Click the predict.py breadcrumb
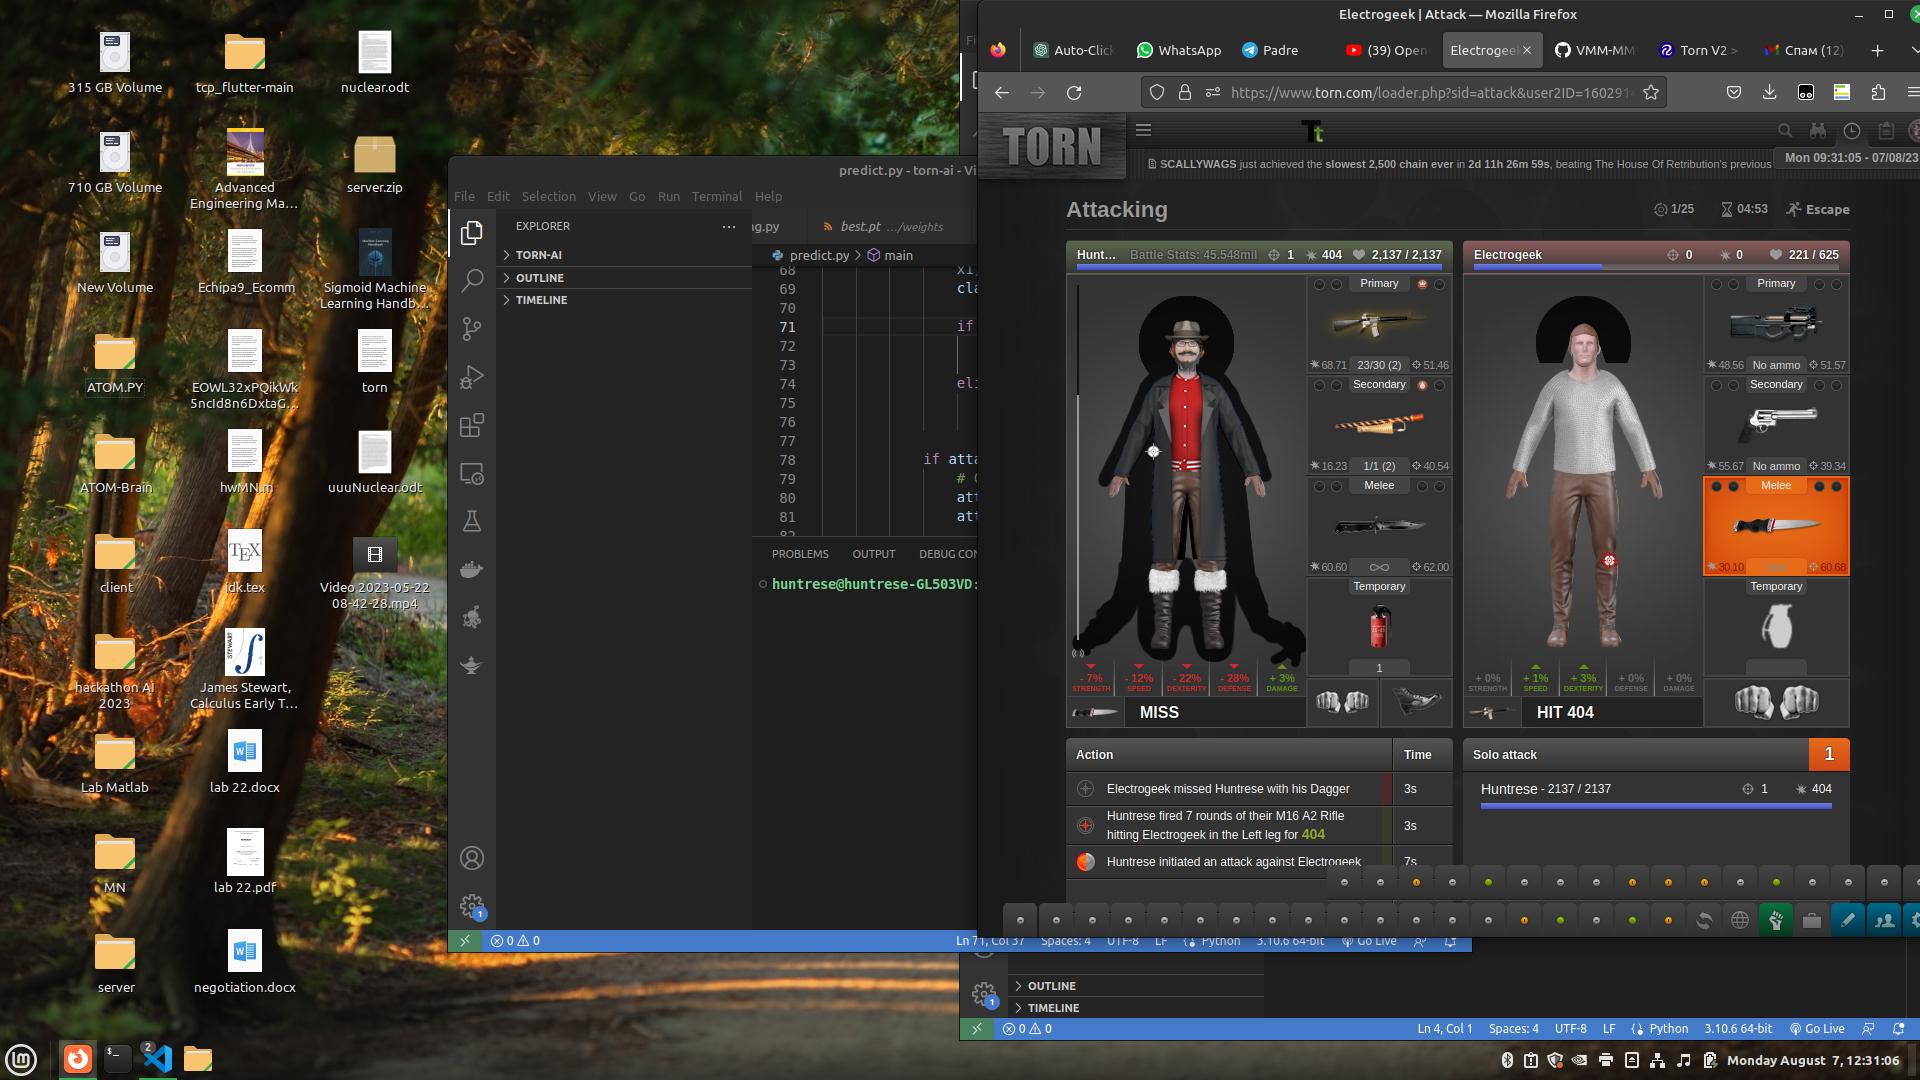This screenshot has height=1080, width=1920. 810,255
